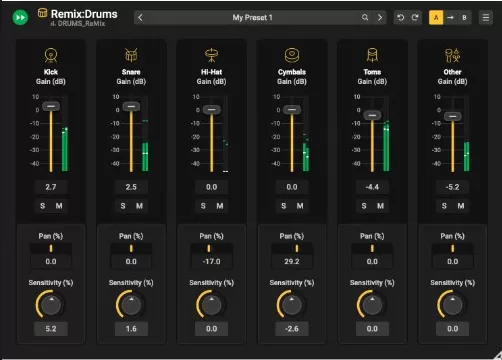
Task: Solo the Hi-Hat channel
Action: [203, 206]
